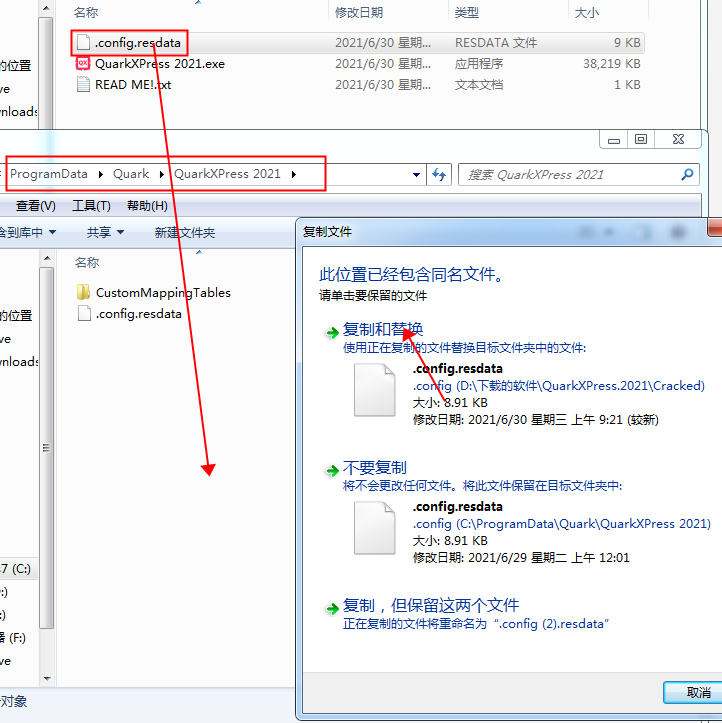The width and height of the screenshot is (722, 723).
Task: Select .config.resdata icon in lower window
Action: click(x=84, y=314)
